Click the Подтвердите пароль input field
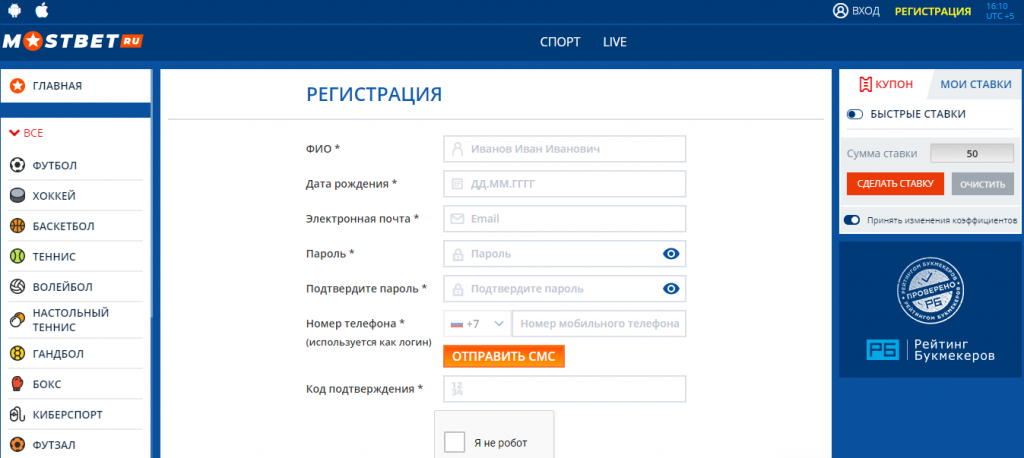 point(564,289)
